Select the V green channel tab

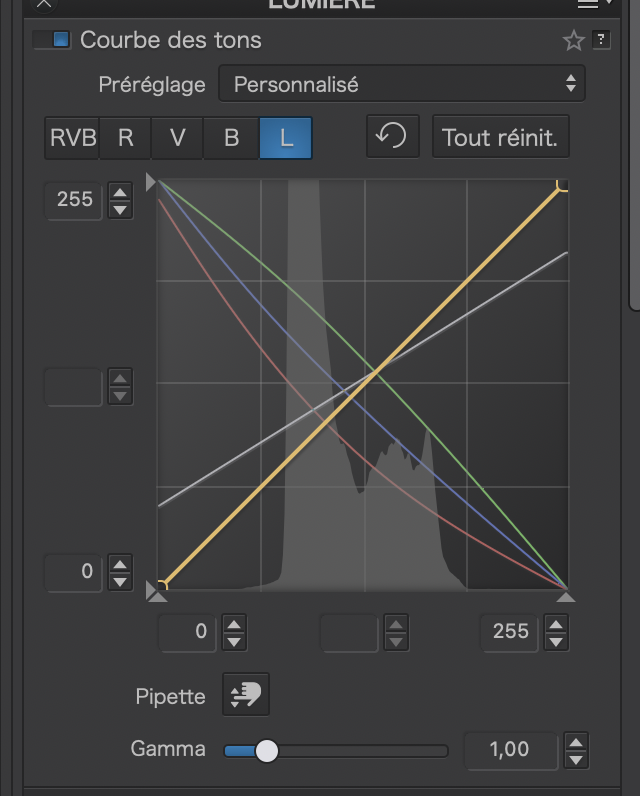click(x=178, y=138)
